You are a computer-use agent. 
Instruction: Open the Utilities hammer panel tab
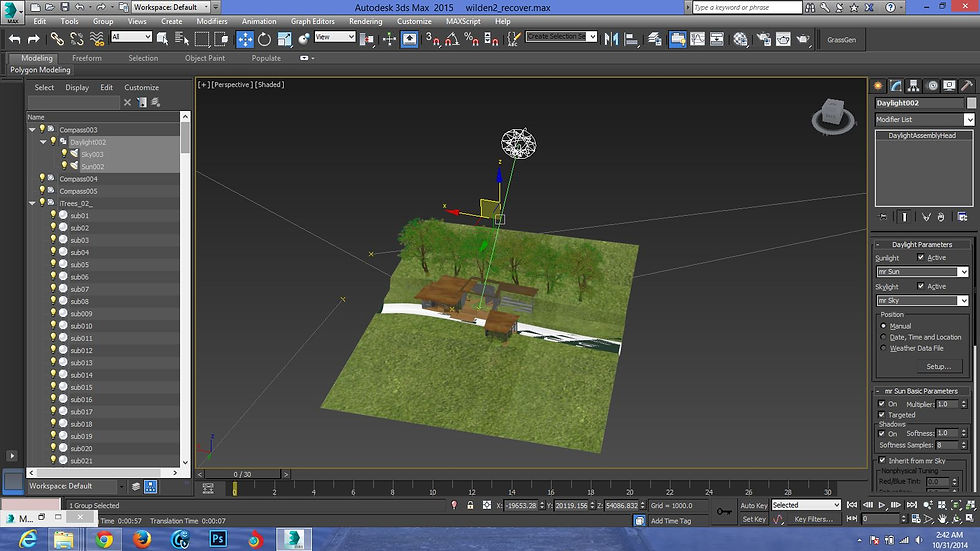[x=968, y=86]
